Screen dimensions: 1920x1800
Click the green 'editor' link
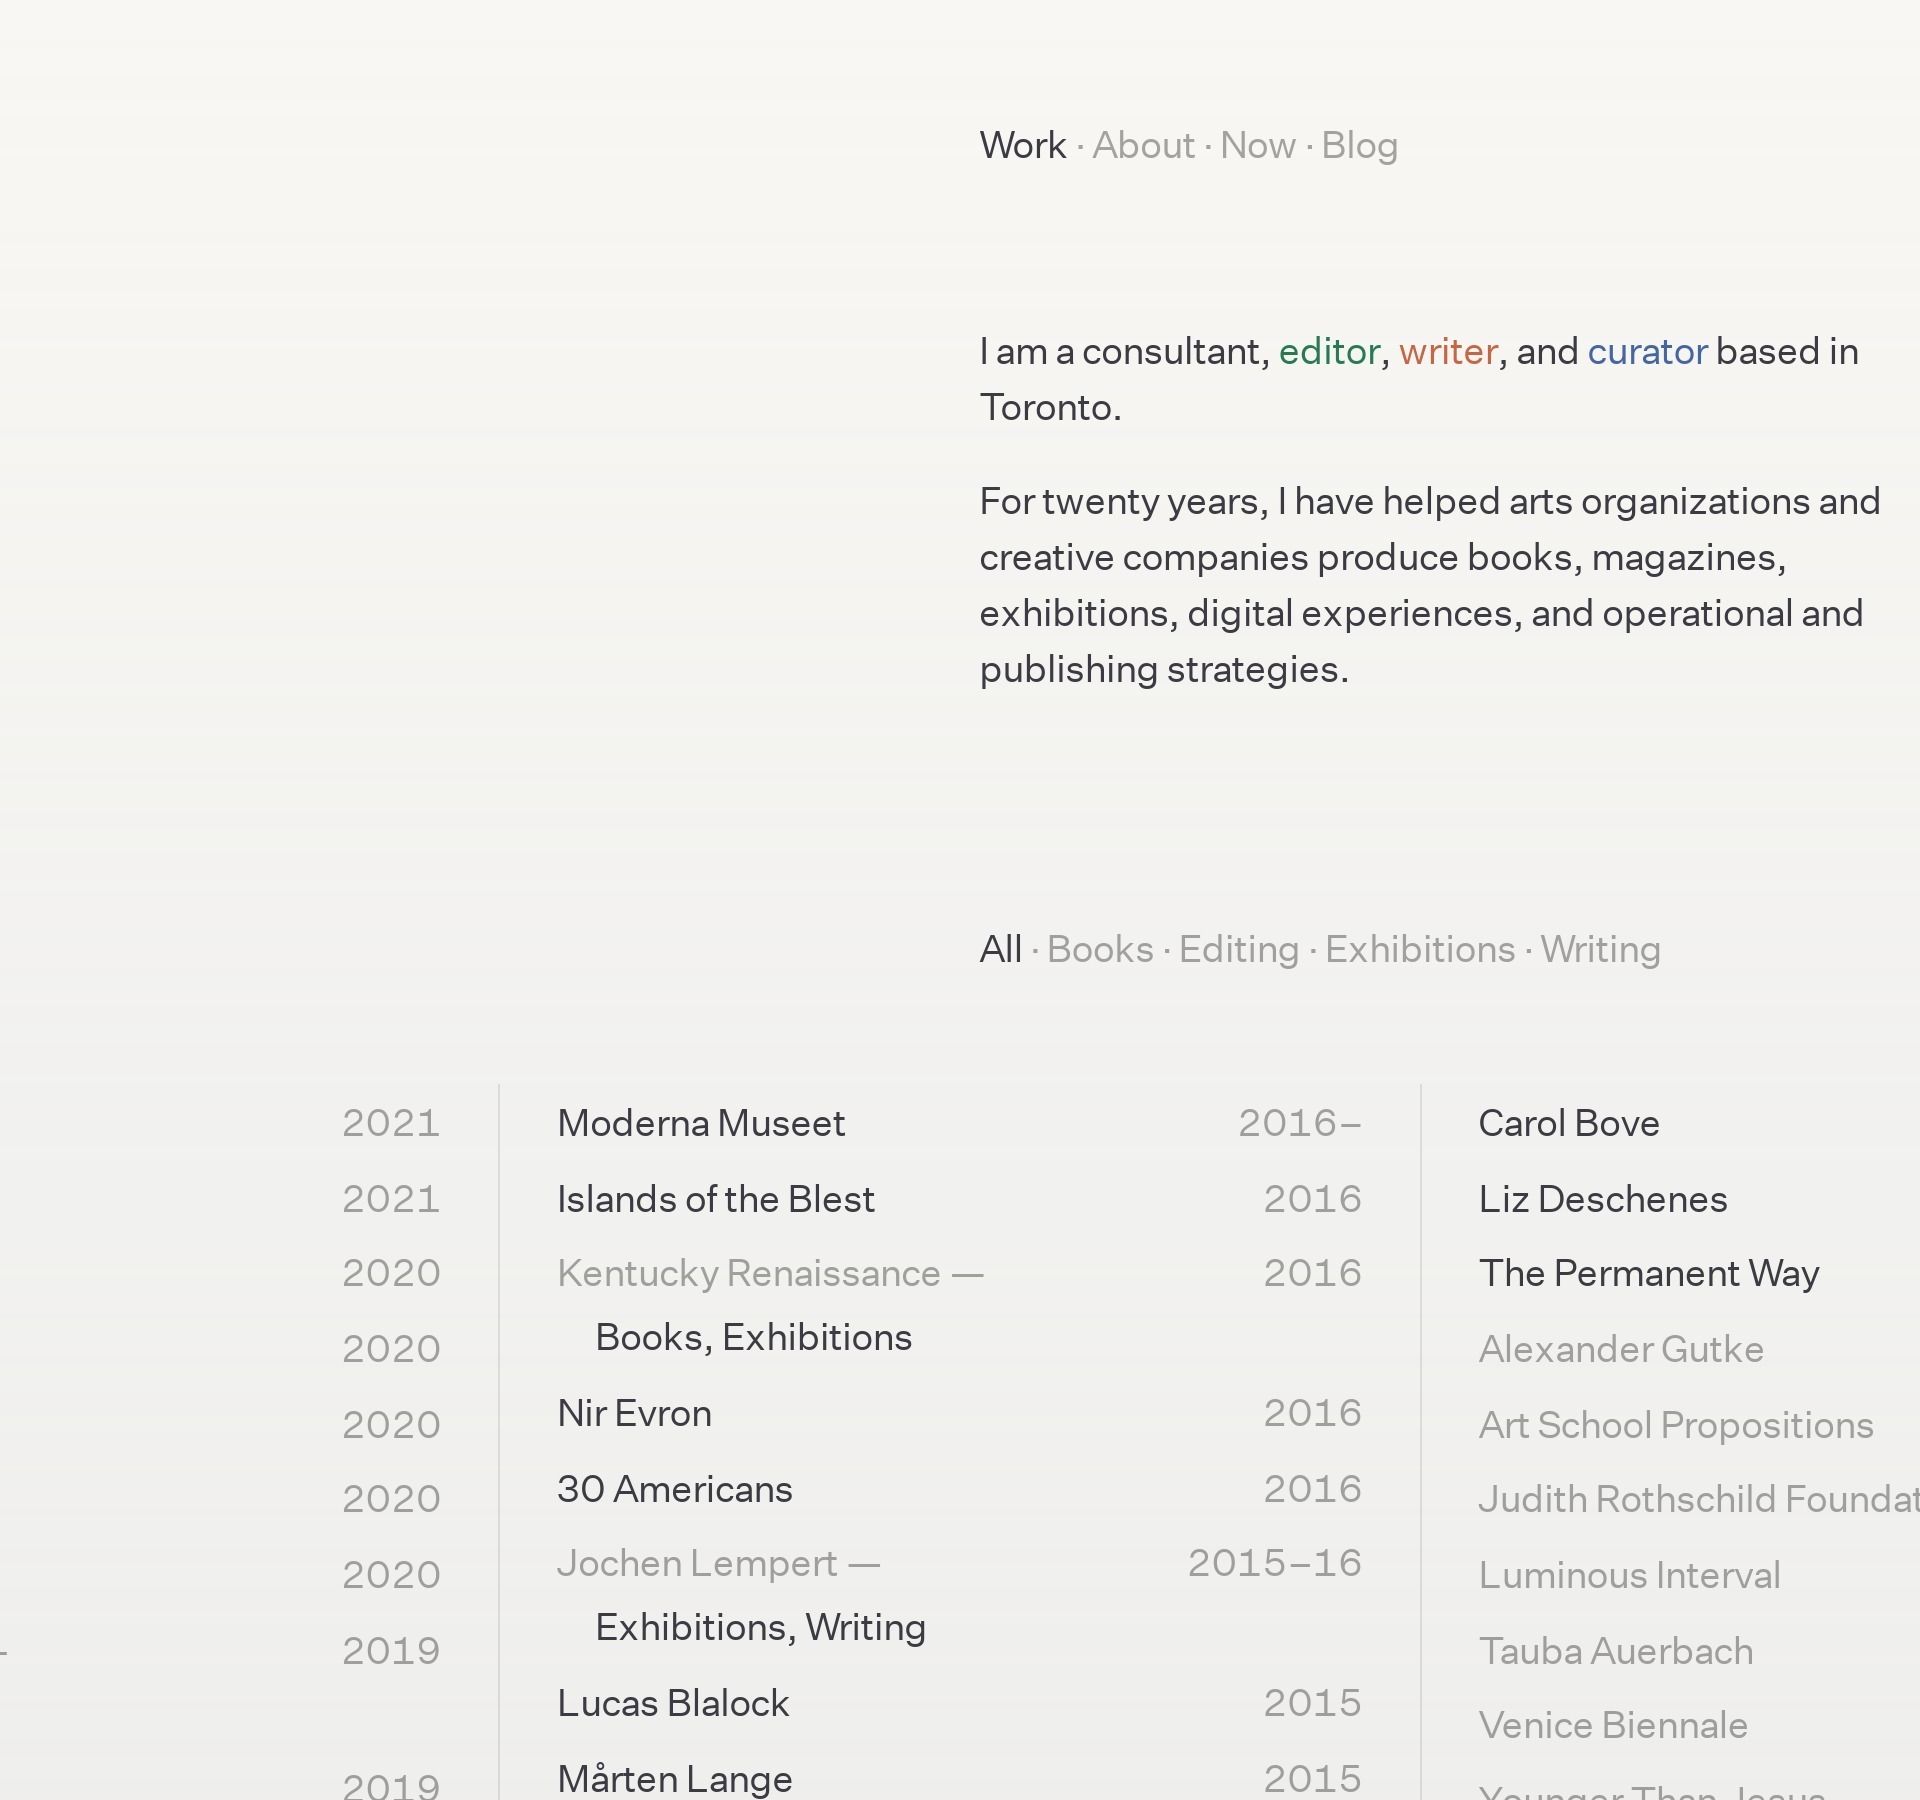[x=1329, y=352]
